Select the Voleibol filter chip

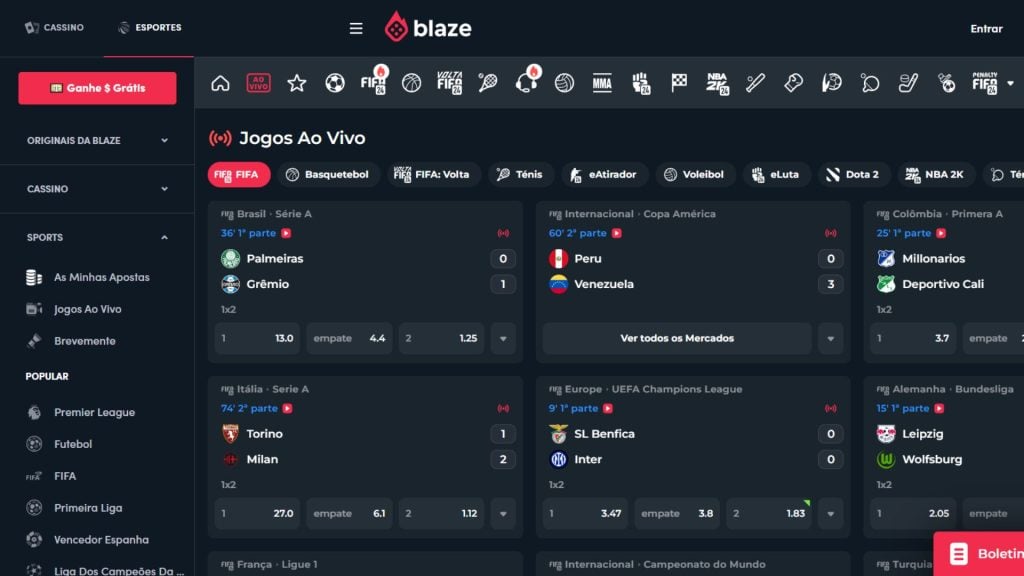(x=695, y=174)
